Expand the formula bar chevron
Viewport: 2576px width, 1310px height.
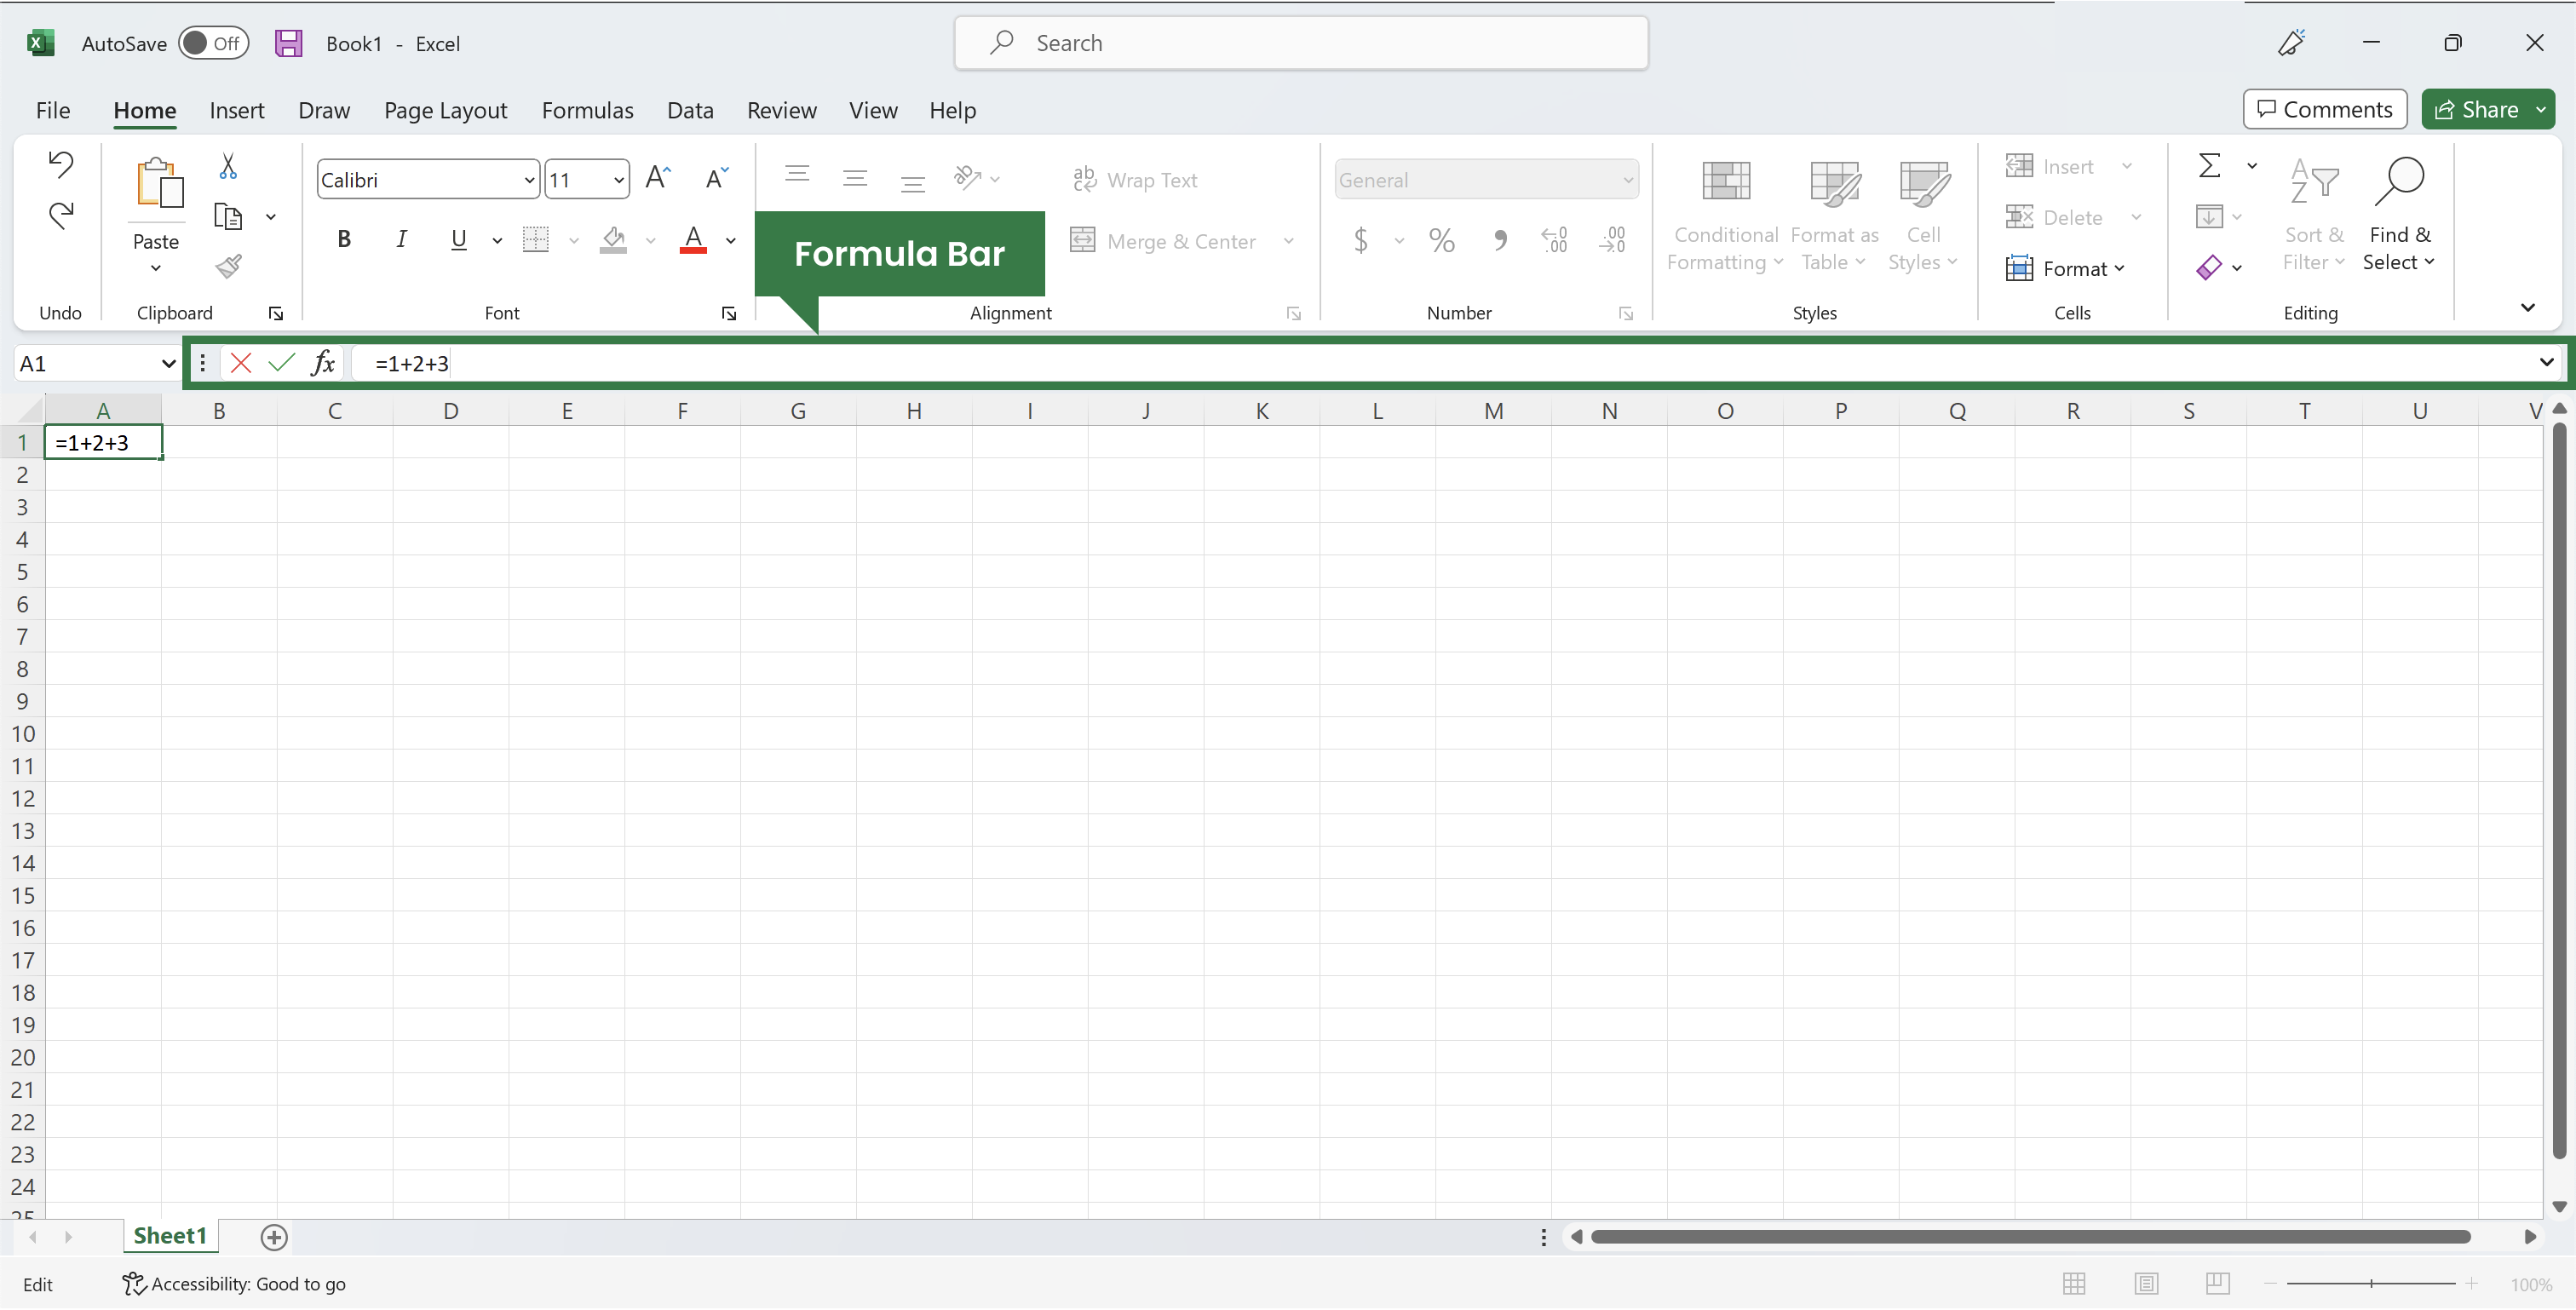[2546, 363]
